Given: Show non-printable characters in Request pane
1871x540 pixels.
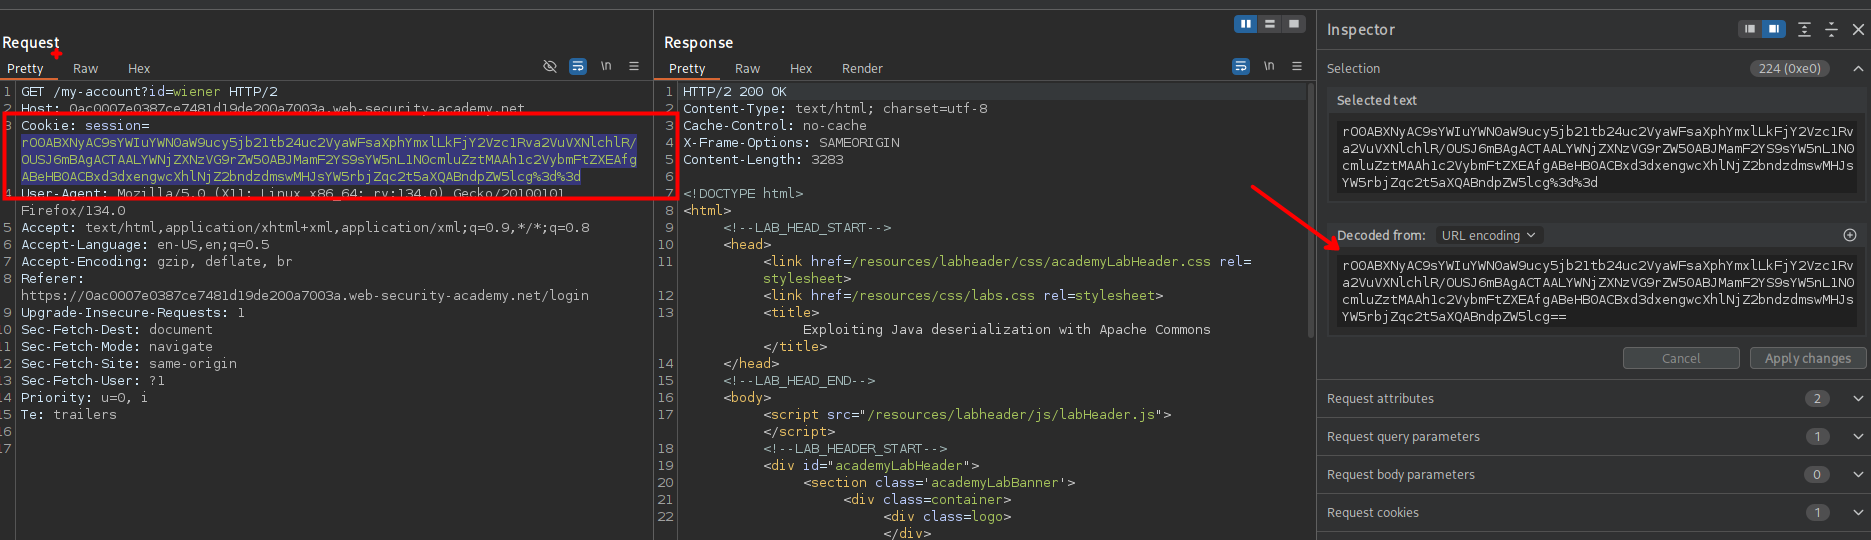Looking at the screenshot, I should (x=606, y=67).
